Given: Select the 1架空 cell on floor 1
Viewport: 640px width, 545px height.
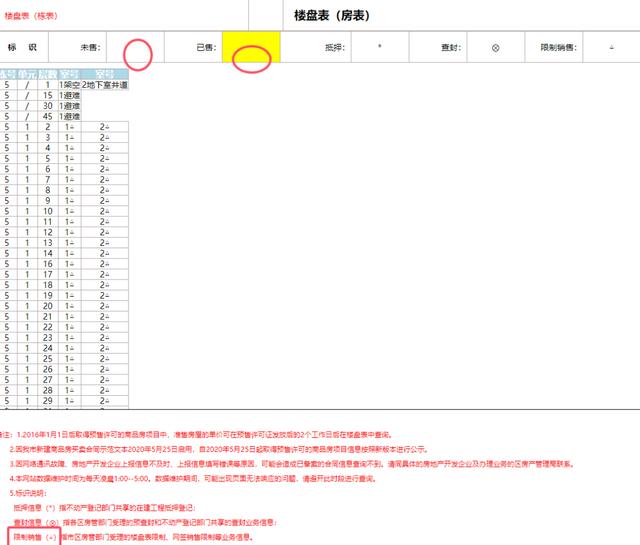Looking at the screenshot, I should 69,85.
